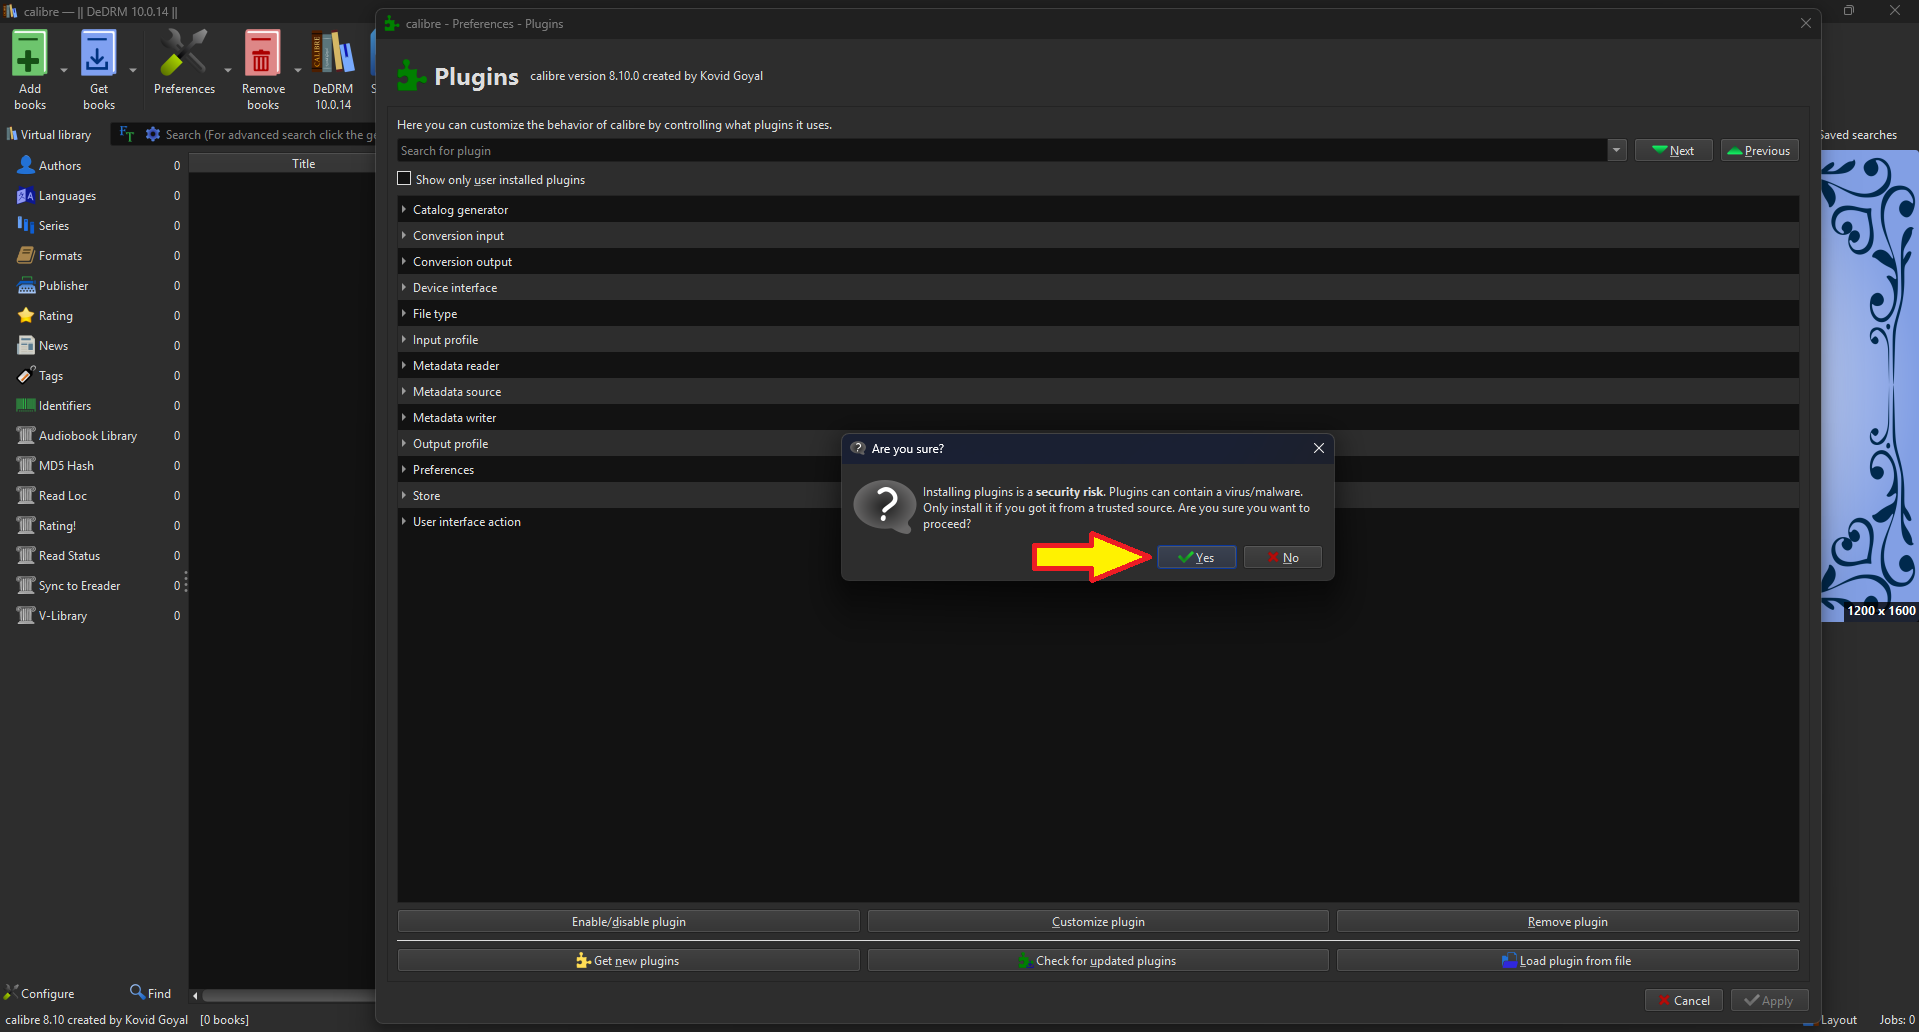The width and height of the screenshot is (1919, 1032).
Task: Click Load plugin from file button
Action: point(1567,961)
